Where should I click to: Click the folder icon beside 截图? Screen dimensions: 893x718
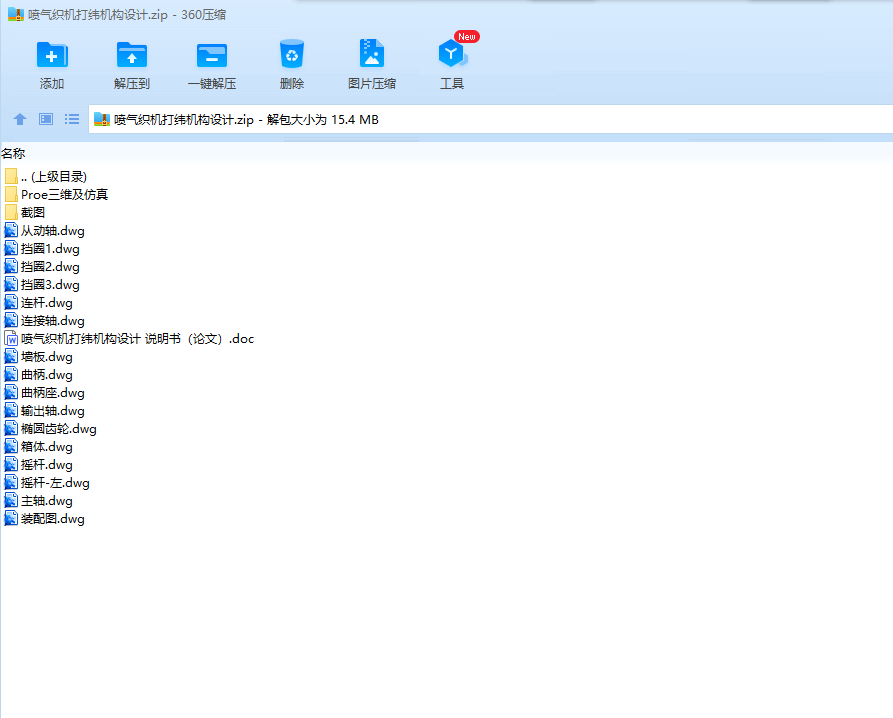(11, 212)
